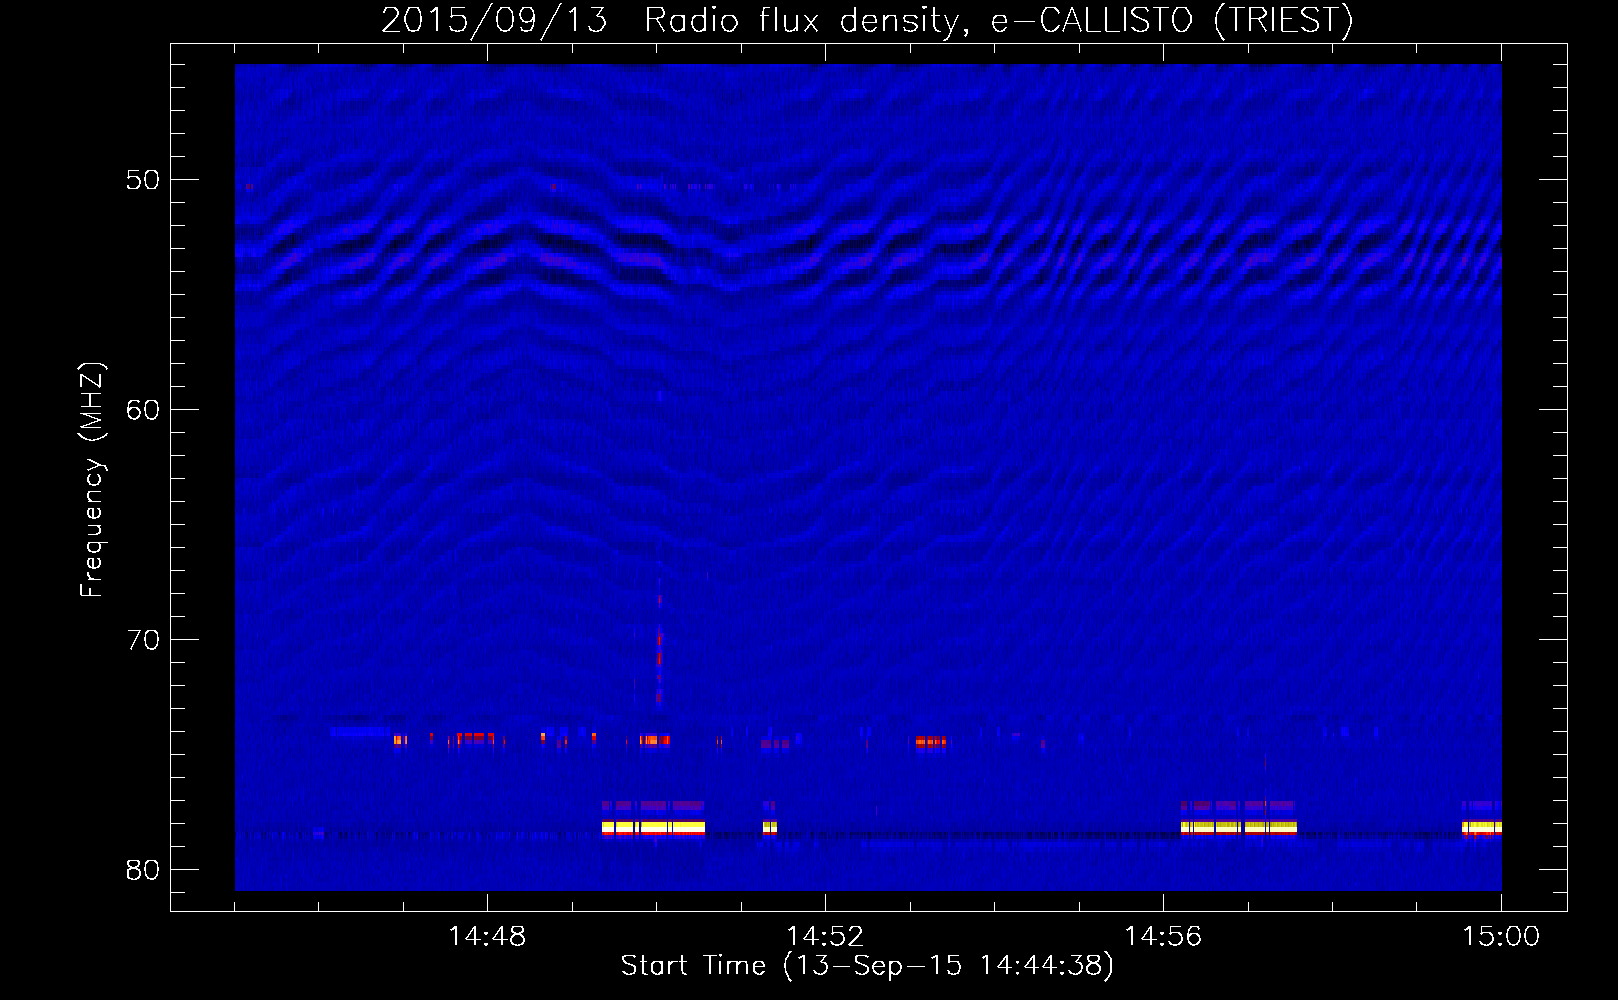Screen dimensions: 1618x1000
Task: Click the 'Start Time (13-Sep-15 14:44:38)' axis label
Action: 867,966
